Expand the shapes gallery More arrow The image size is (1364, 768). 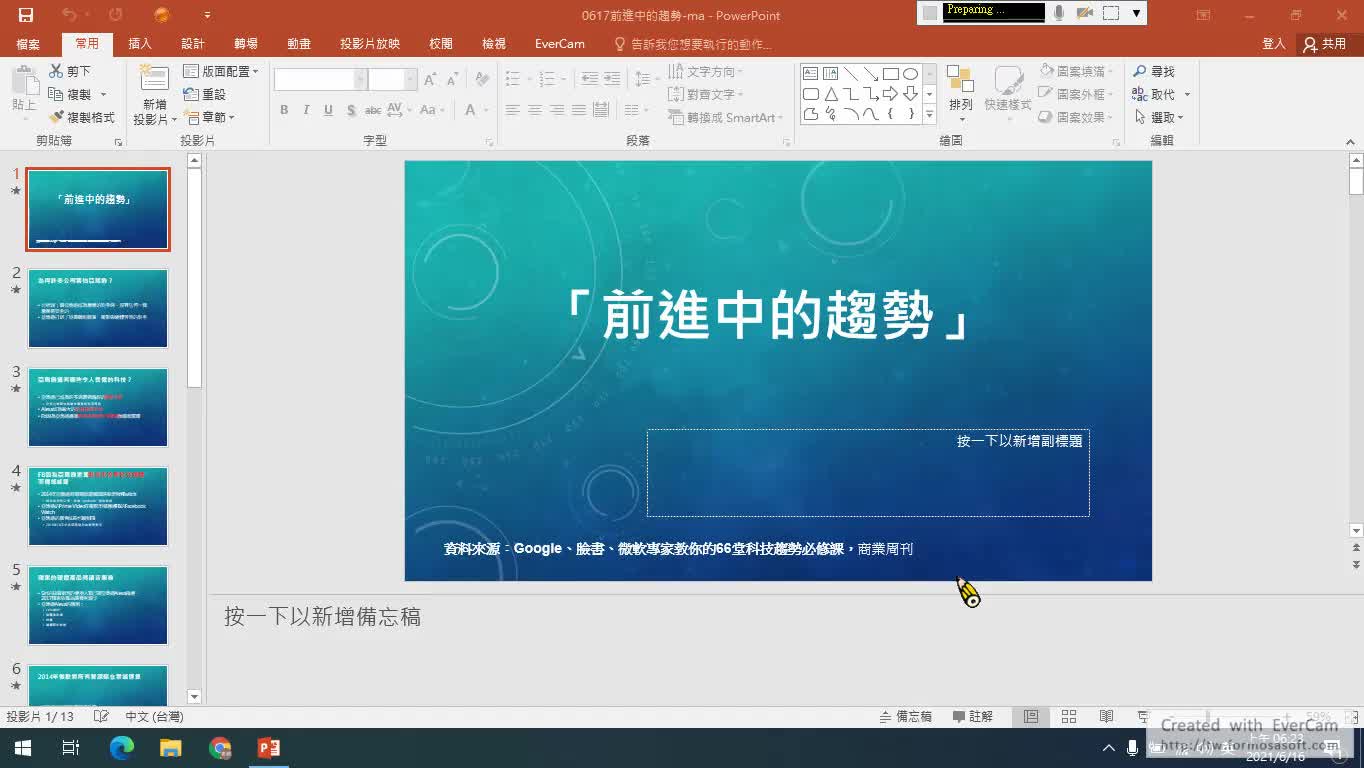[929, 115]
